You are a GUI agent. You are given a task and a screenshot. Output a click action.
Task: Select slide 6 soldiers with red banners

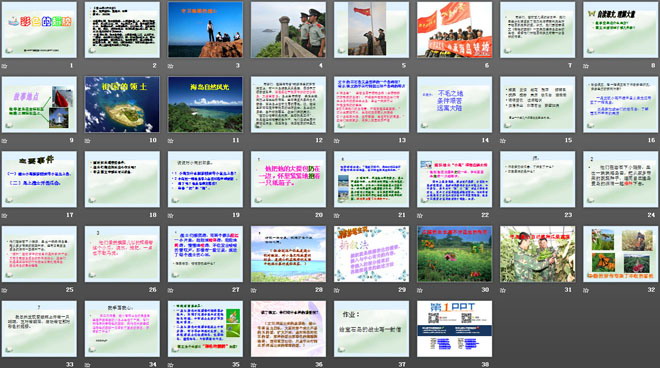pyautogui.click(x=454, y=29)
